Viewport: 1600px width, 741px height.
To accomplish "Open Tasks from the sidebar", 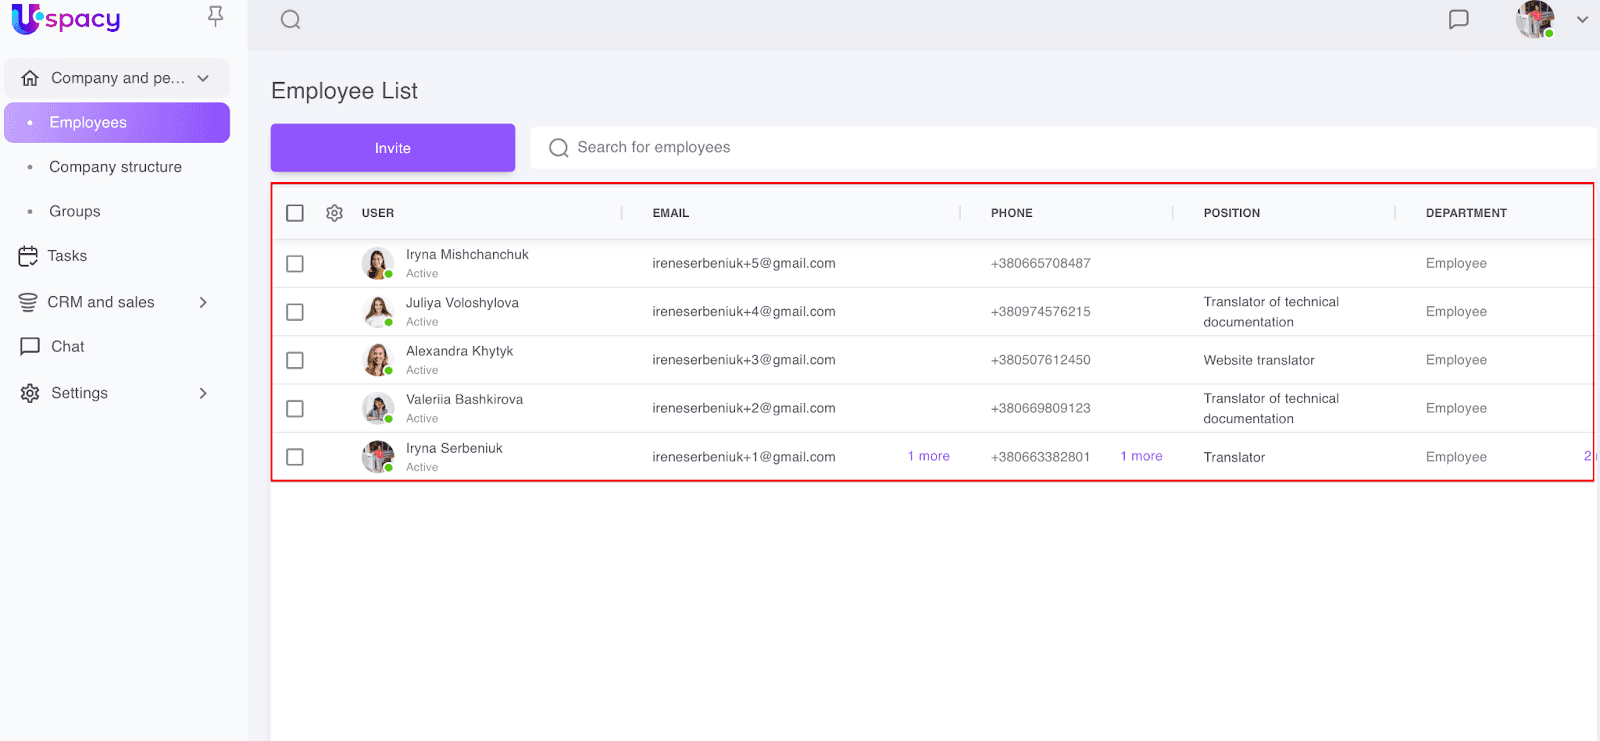I will [x=67, y=256].
